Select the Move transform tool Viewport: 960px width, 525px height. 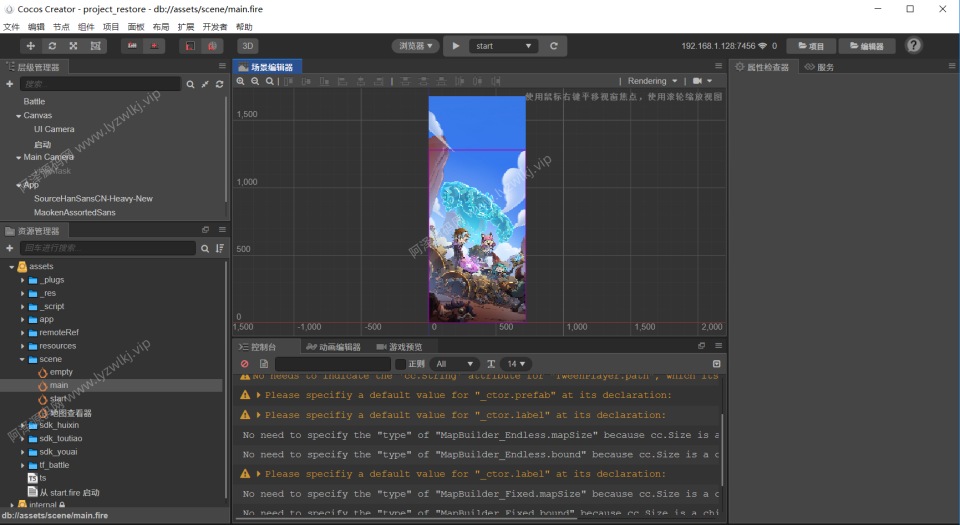[x=30, y=46]
